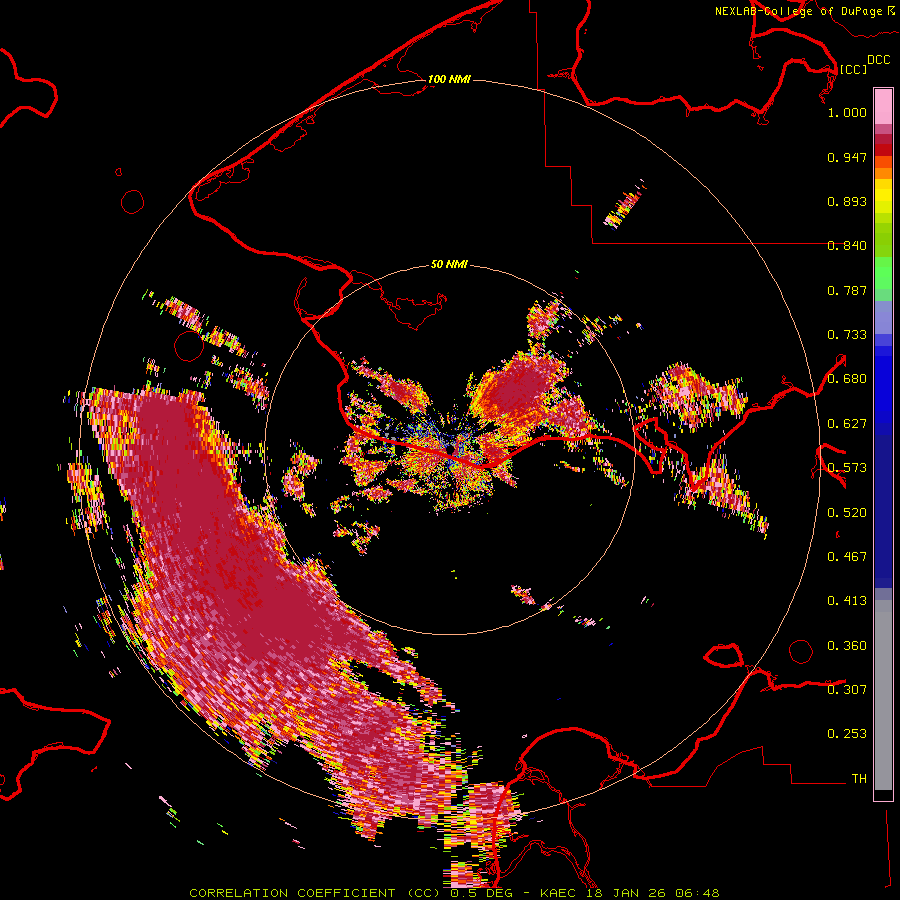Click the 0.520 legend value
The image size is (900, 900).
(847, 513)
